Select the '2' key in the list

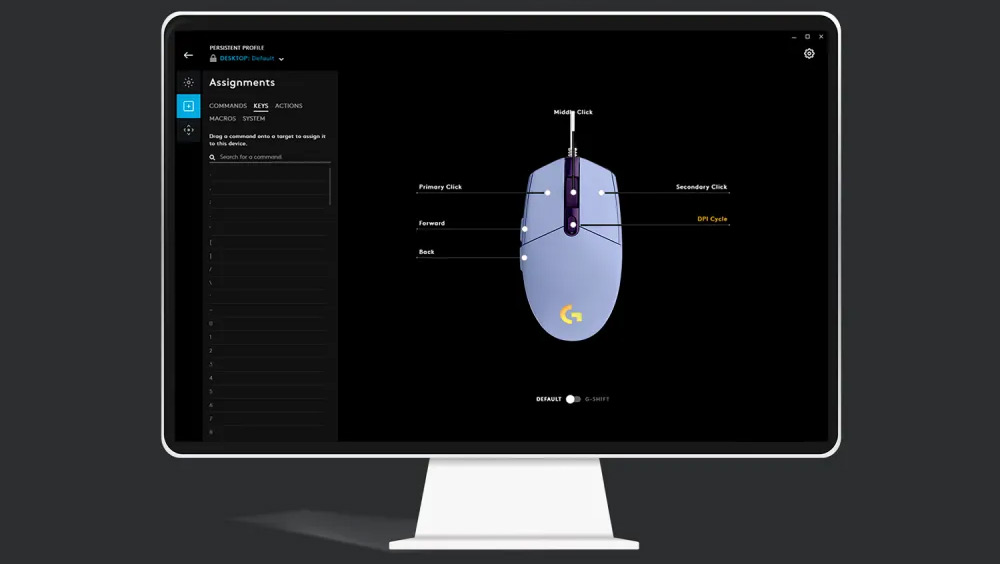click(x=268, y=351)
